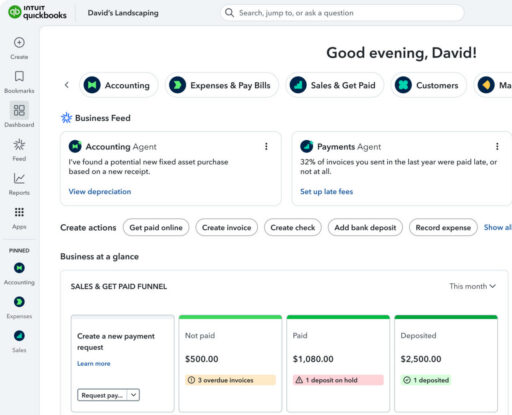The height and width of the screenshot is (415, 512).
Task: Open Payments Agent card options menu
Action: (x=497, y=146)
